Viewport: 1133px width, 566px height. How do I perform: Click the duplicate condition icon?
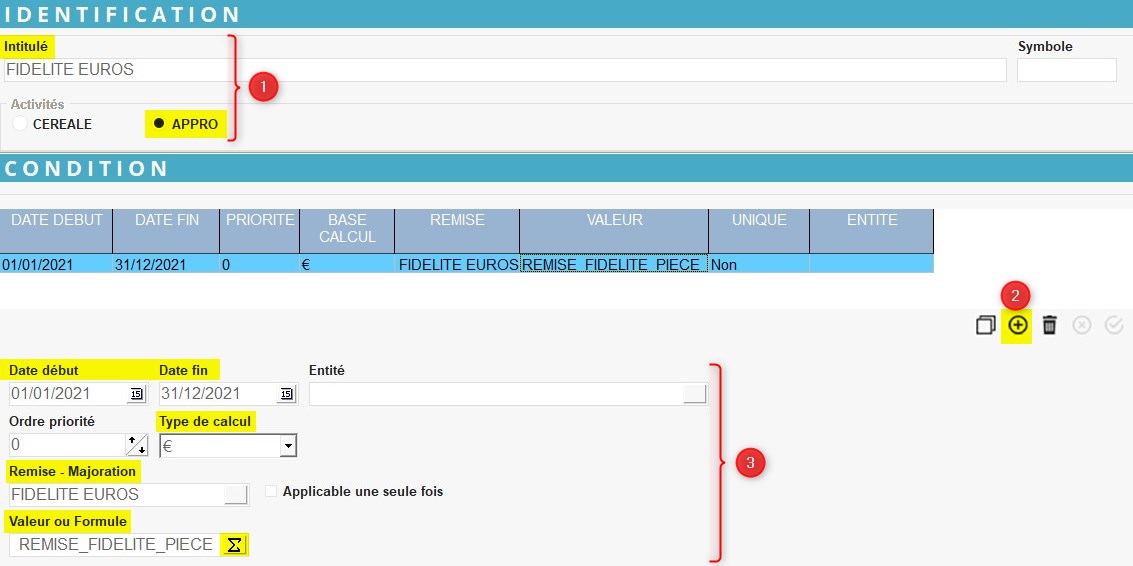click(986, 325)
